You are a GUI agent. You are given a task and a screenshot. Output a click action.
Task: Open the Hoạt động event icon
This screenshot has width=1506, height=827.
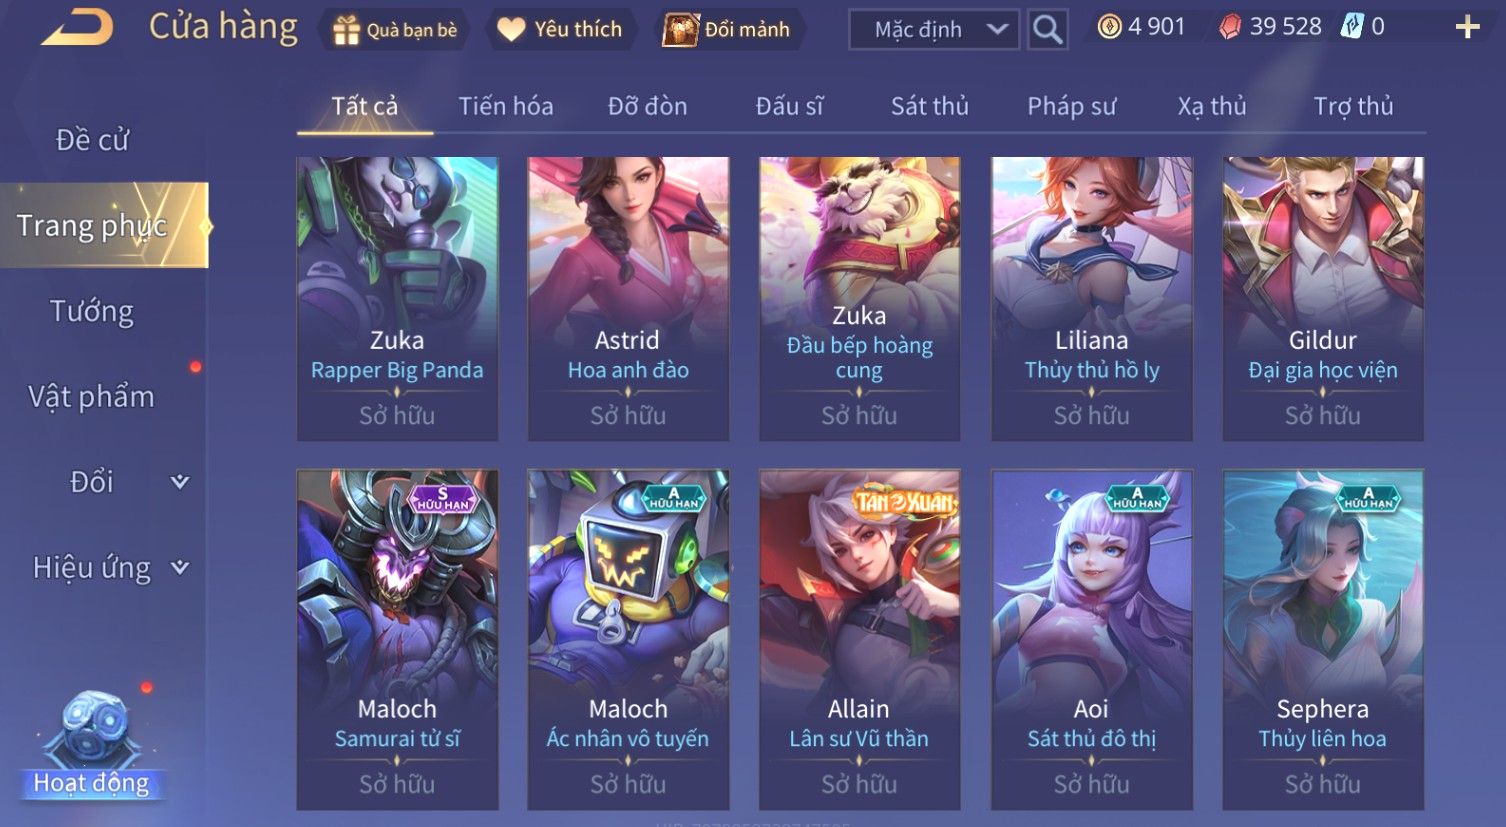[x=92, y=745]
